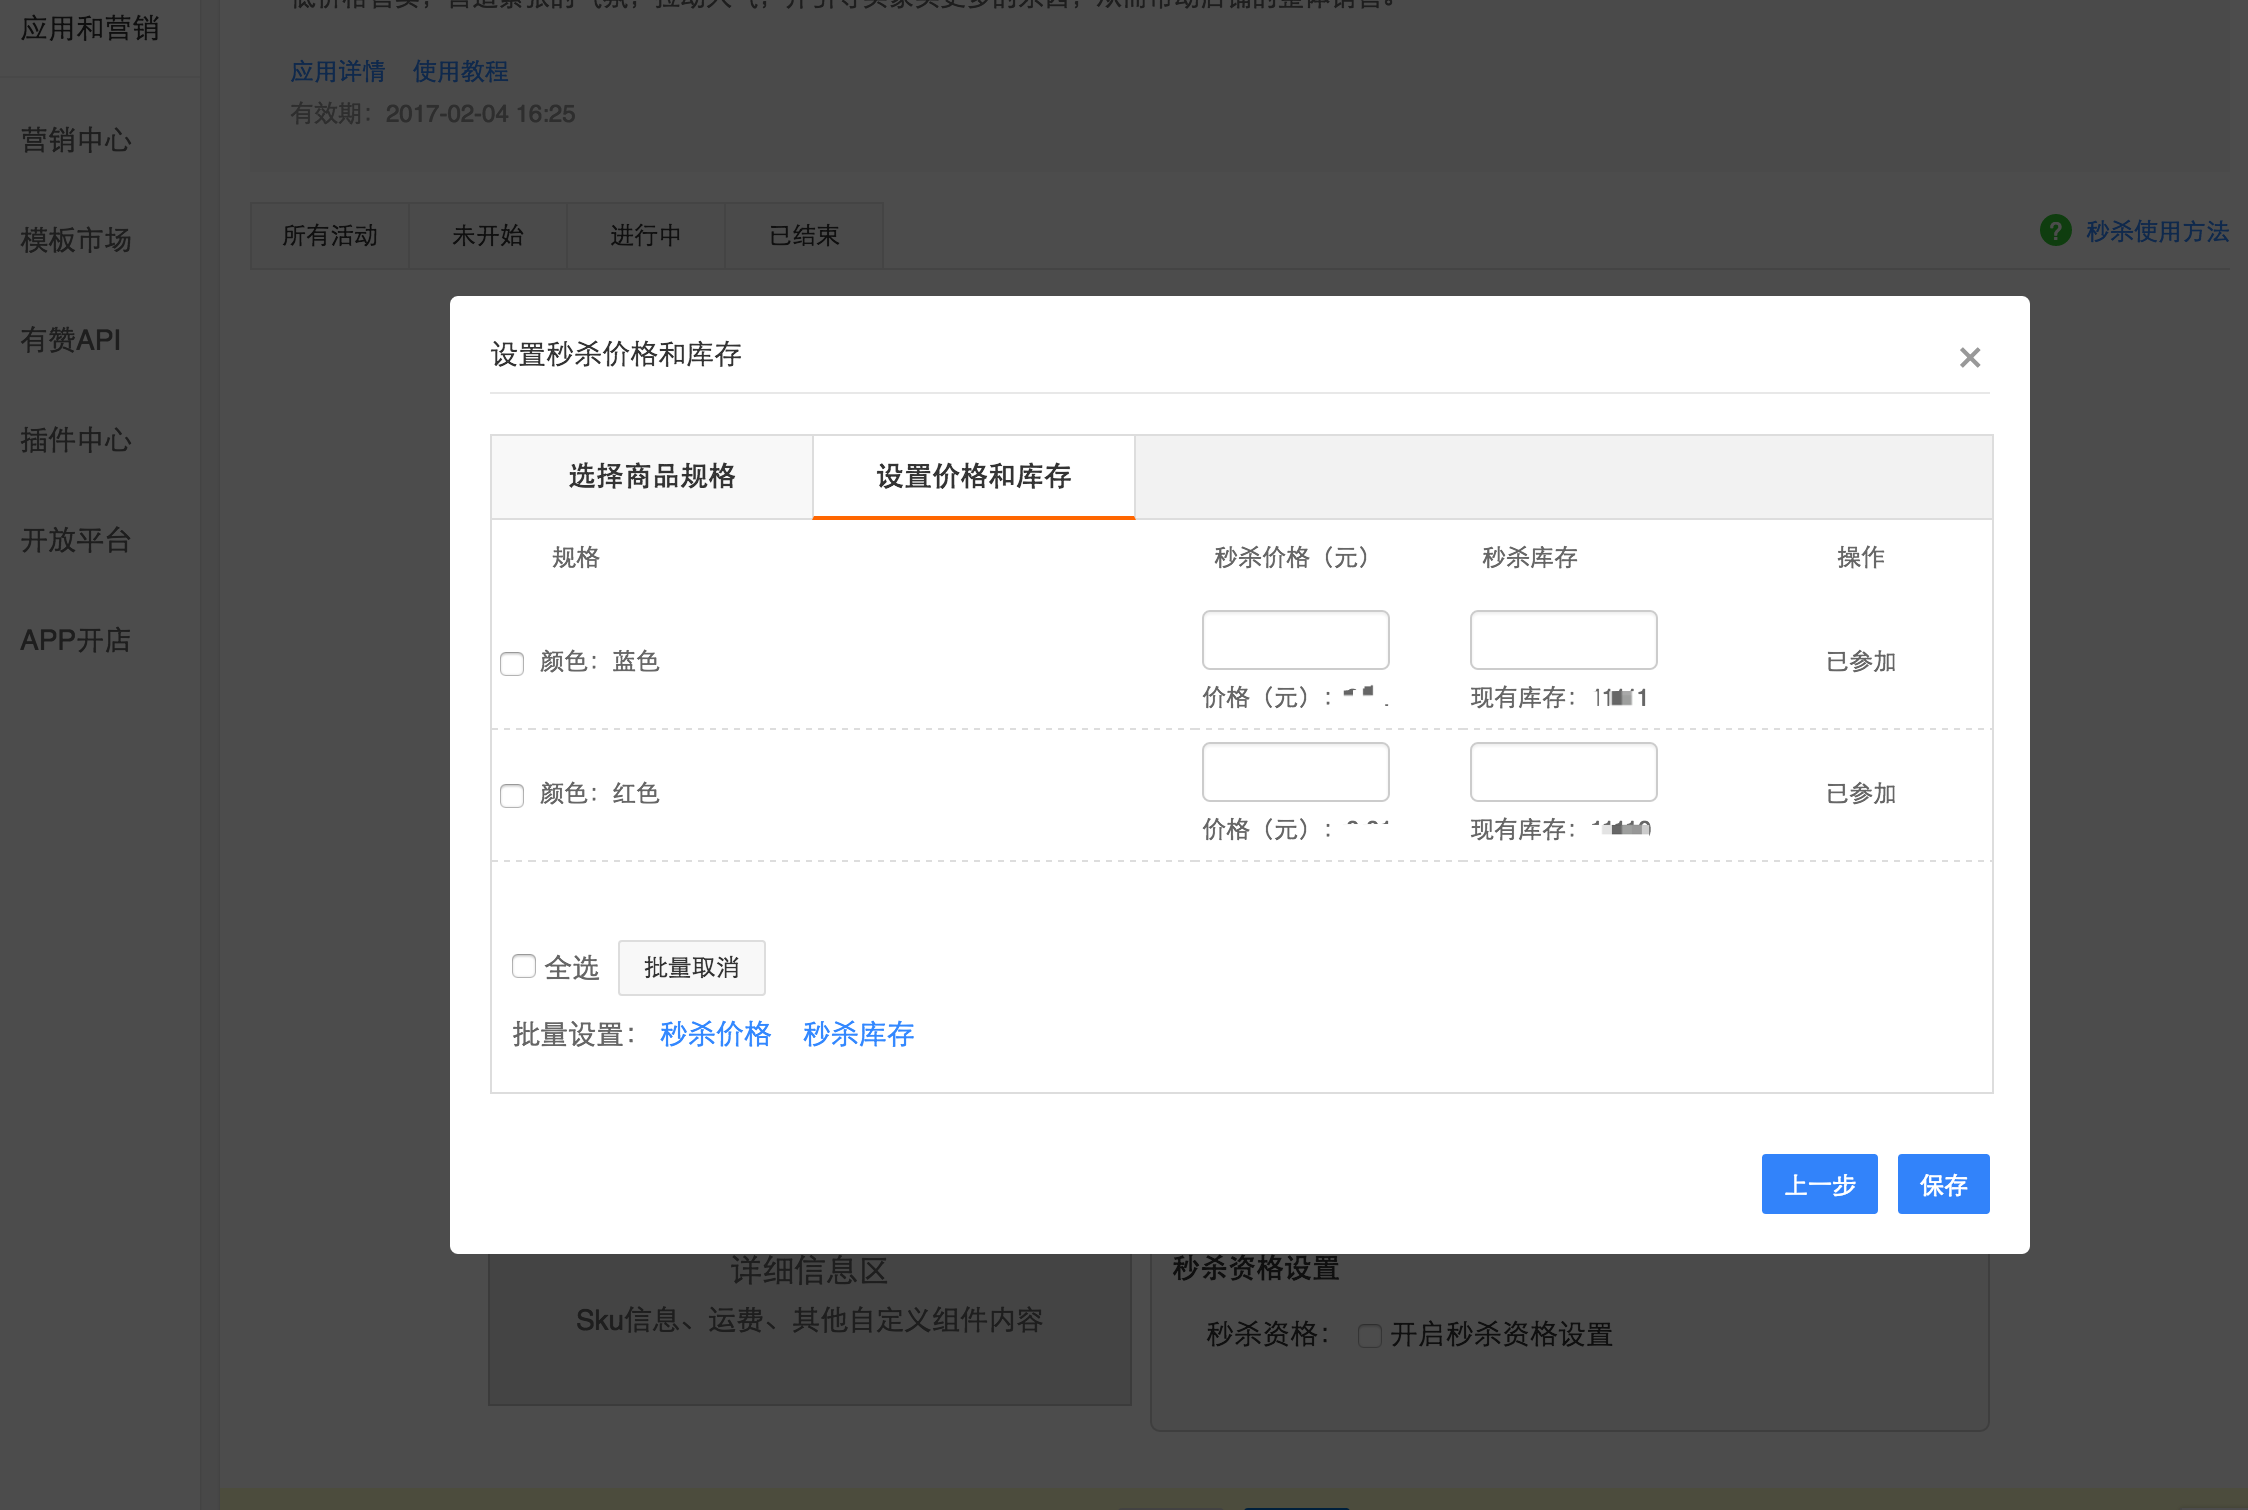This screenshot has height=1510, width=2248.
Task: Toggle 开启秒杀资格设置 checkbox behind dialog
Action: (x=1370, y=1335)
